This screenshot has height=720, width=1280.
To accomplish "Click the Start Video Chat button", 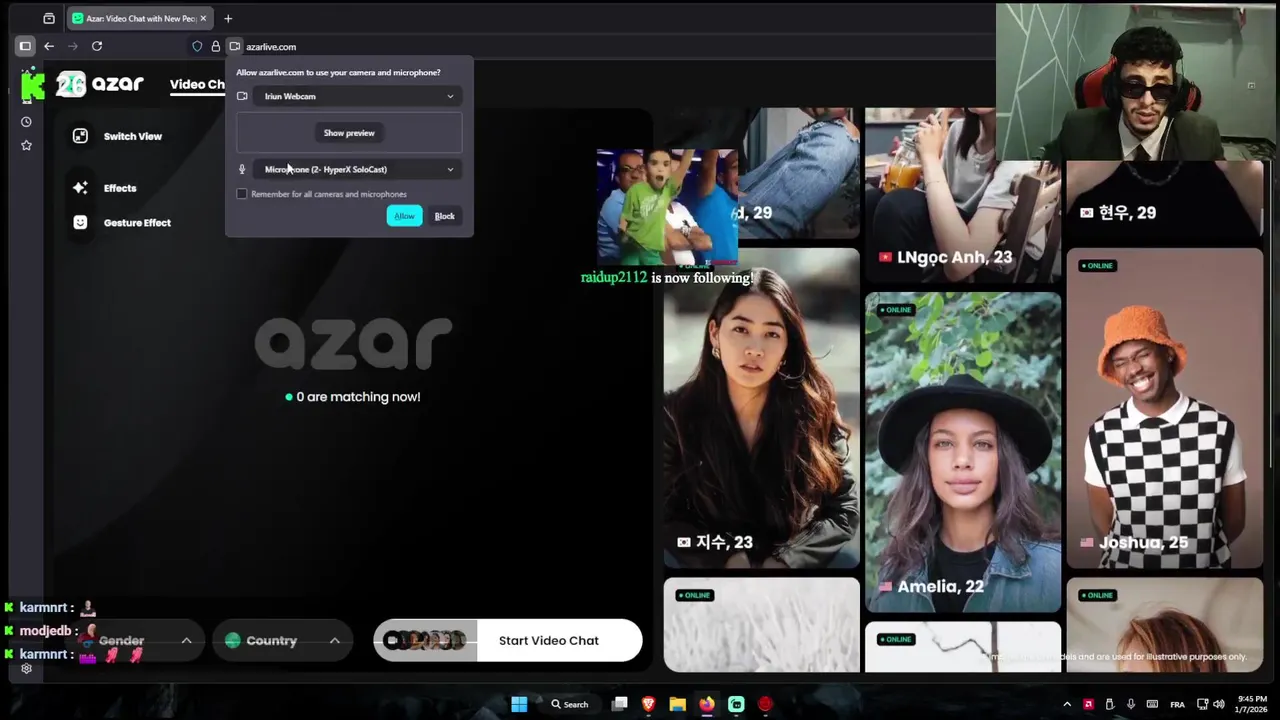I will coord(508,640).
